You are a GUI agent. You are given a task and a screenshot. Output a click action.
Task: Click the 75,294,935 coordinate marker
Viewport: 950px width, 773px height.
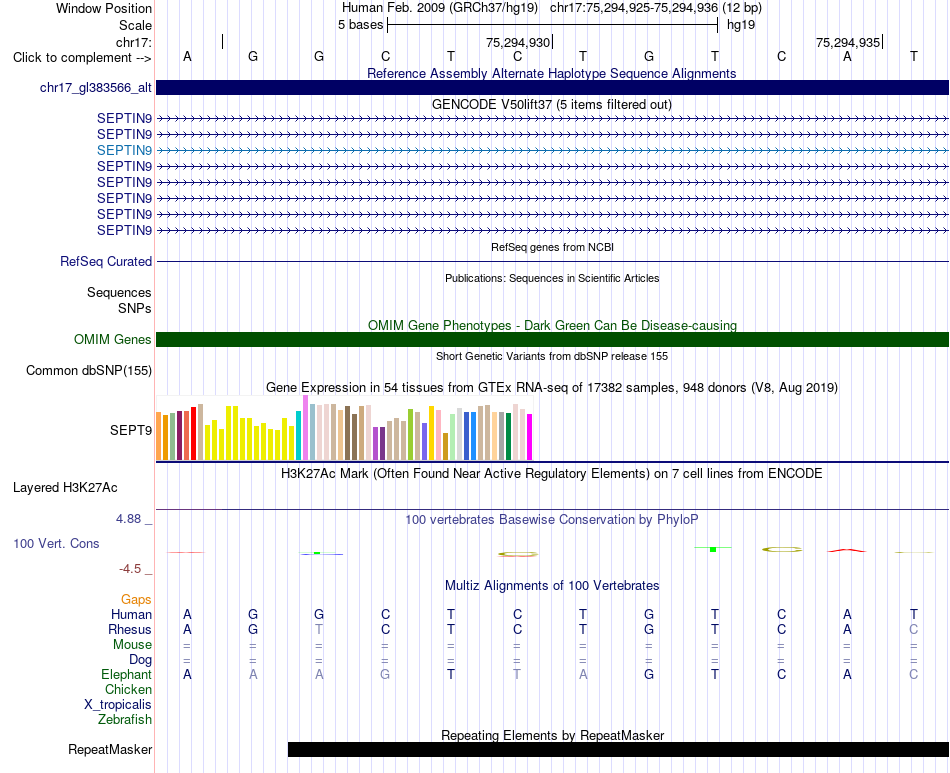(x=848, y=42)
